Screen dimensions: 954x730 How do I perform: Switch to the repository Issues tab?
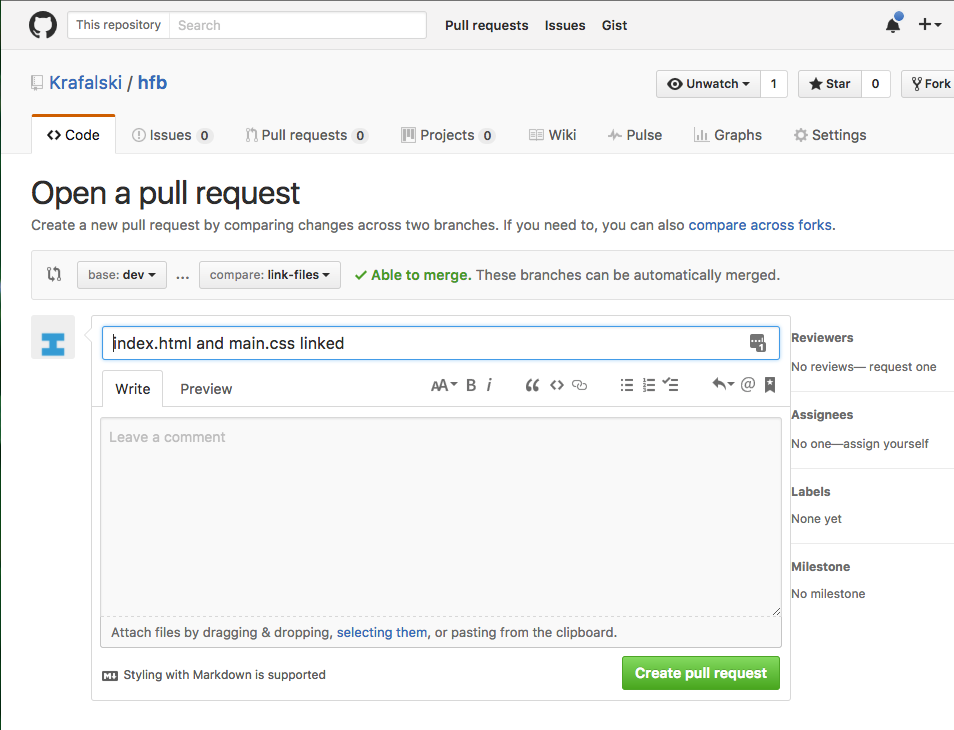pos(172,135)
